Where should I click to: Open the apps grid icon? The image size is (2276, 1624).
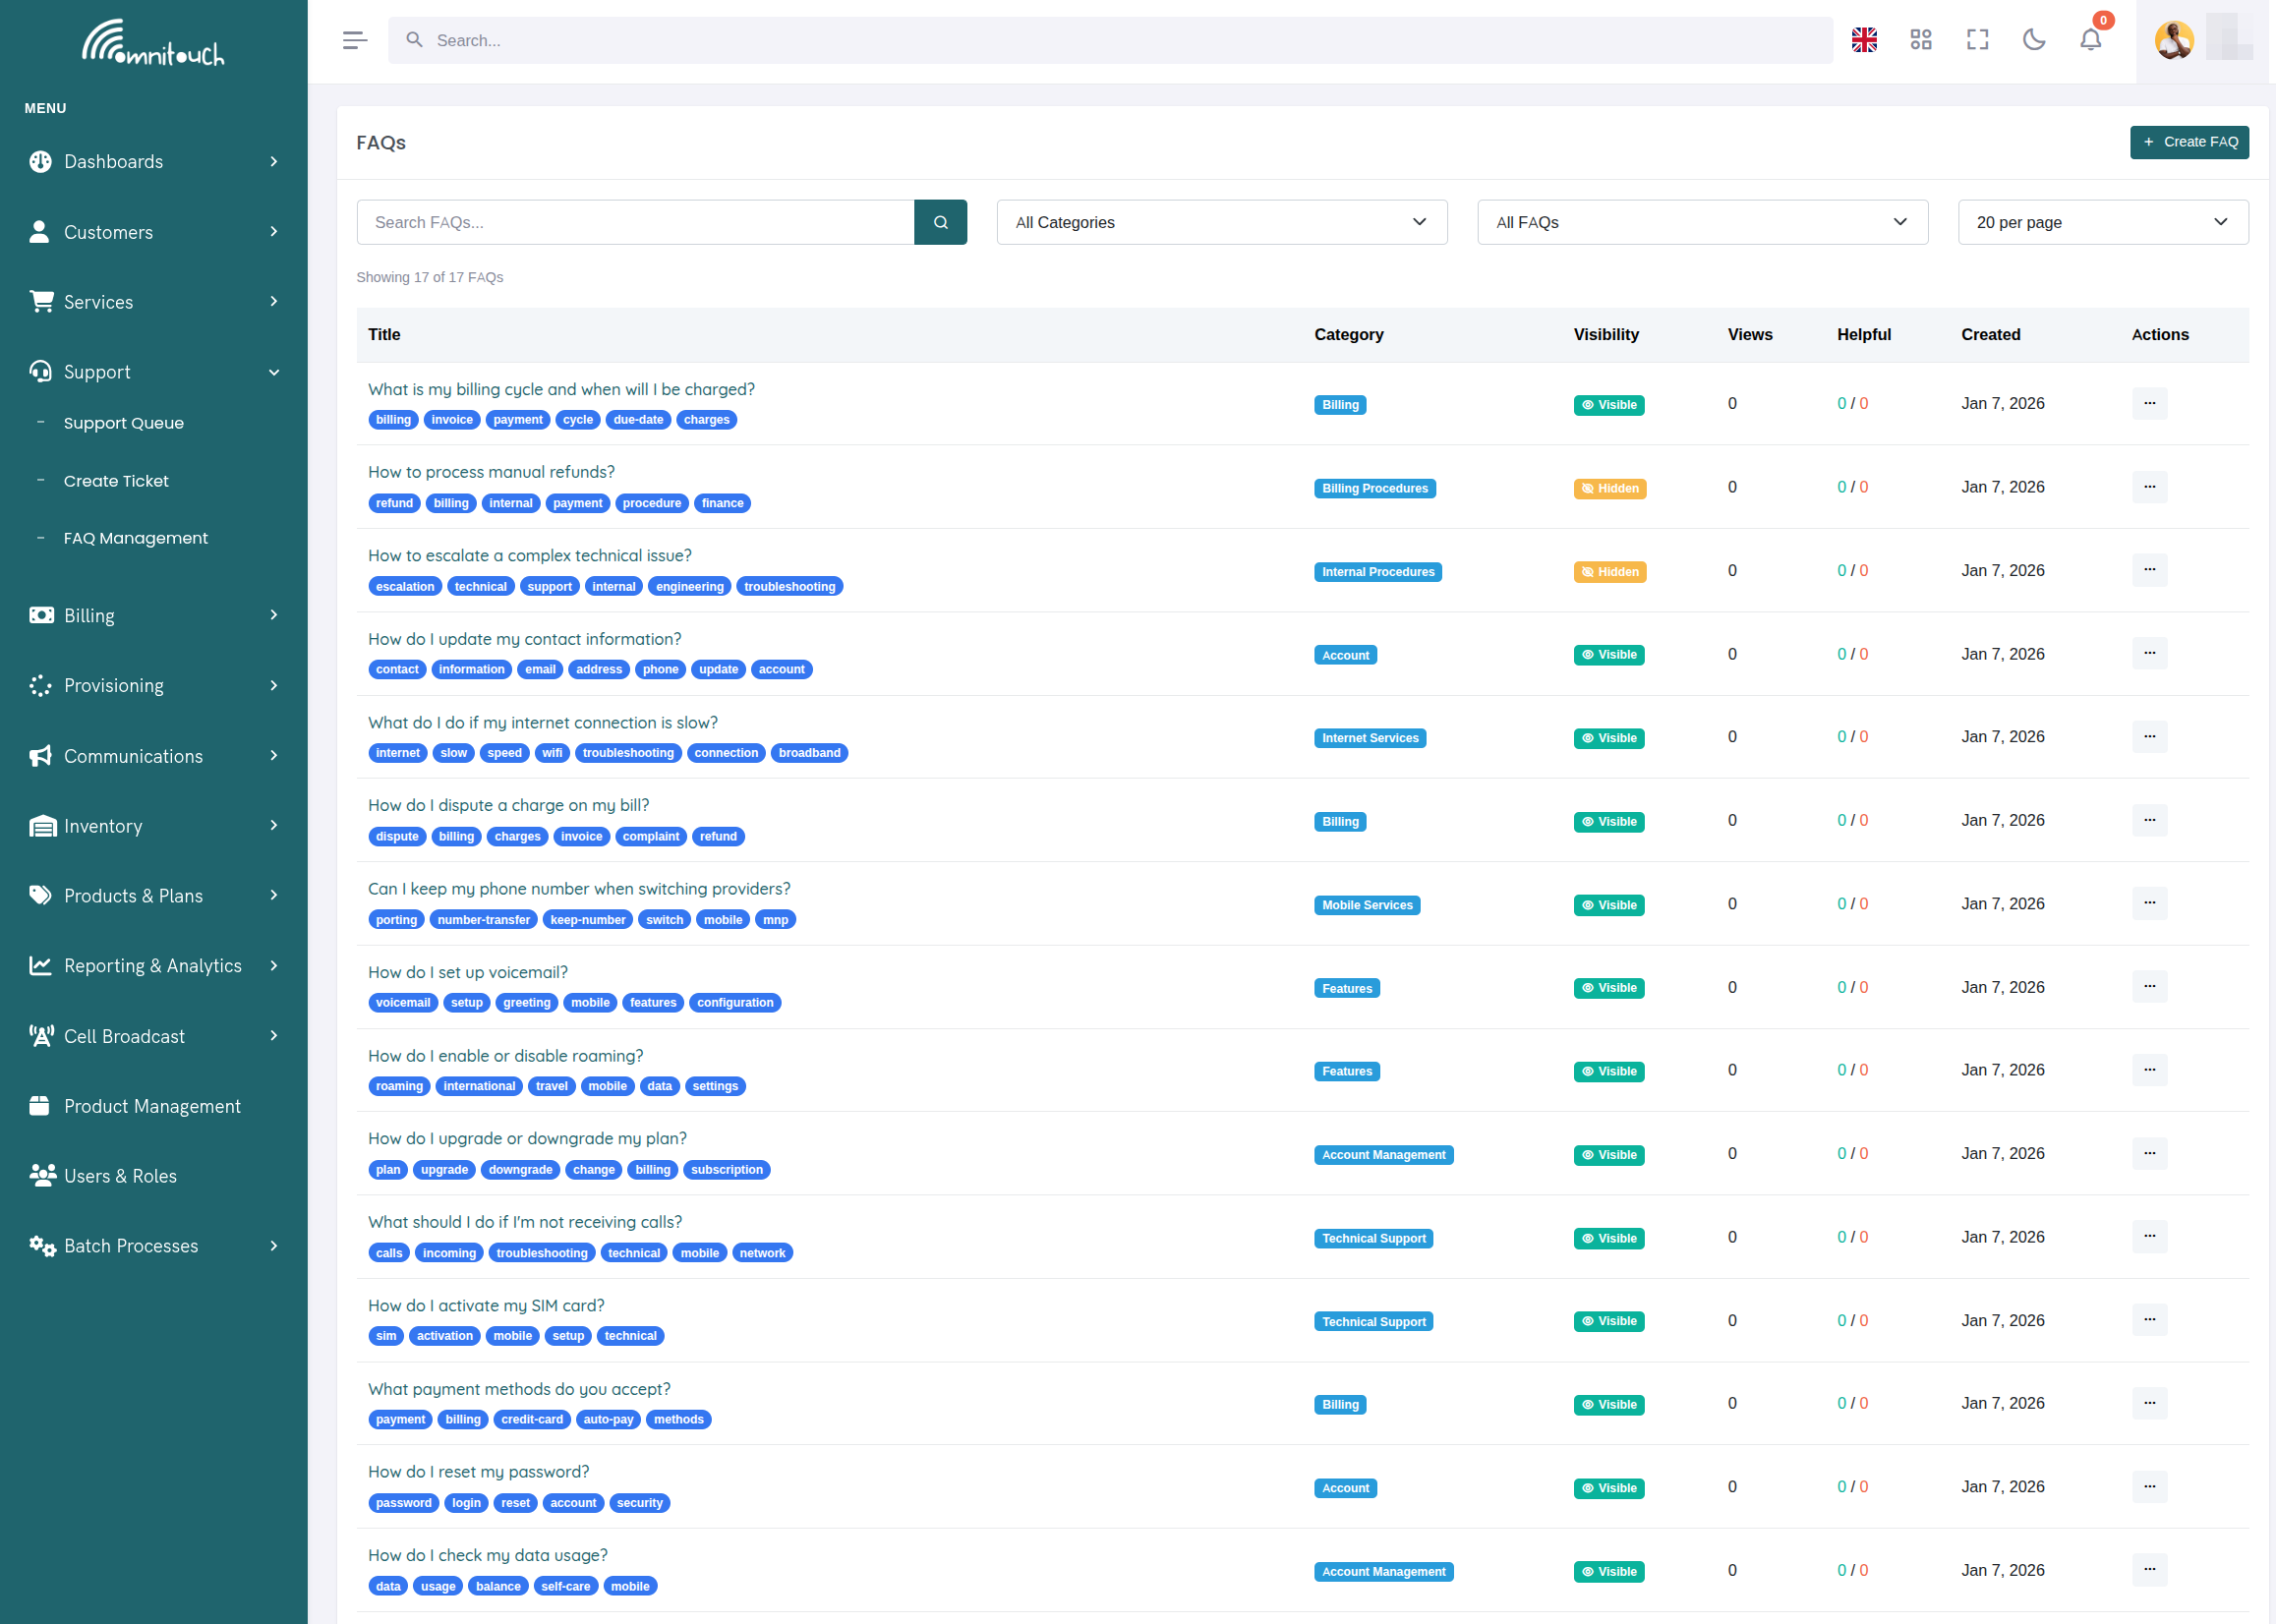(x=1920, y=40)
